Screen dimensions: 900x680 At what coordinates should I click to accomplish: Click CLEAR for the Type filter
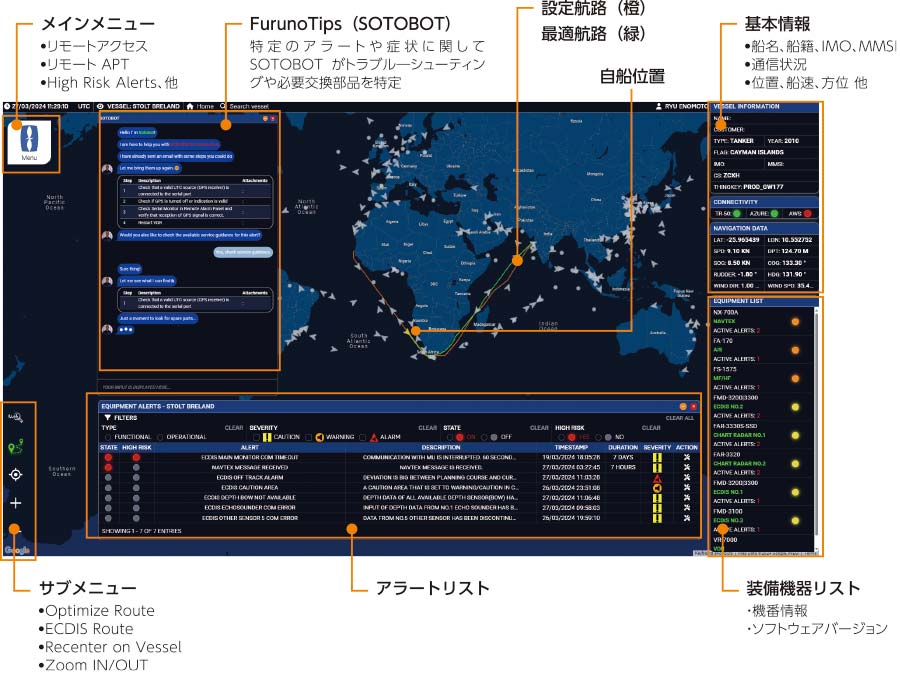(234, 428)
